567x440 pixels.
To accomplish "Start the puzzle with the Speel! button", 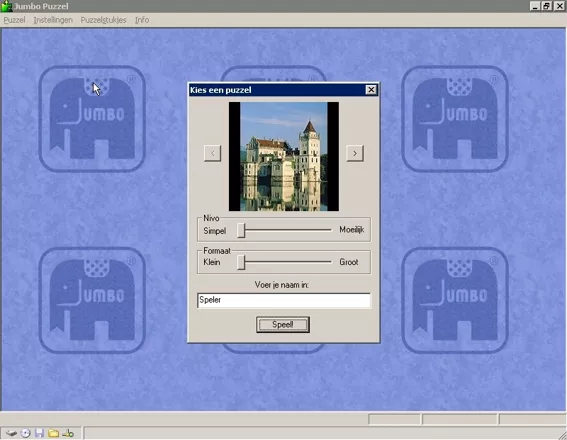I will pyautogui.click(x=283, y=324).
